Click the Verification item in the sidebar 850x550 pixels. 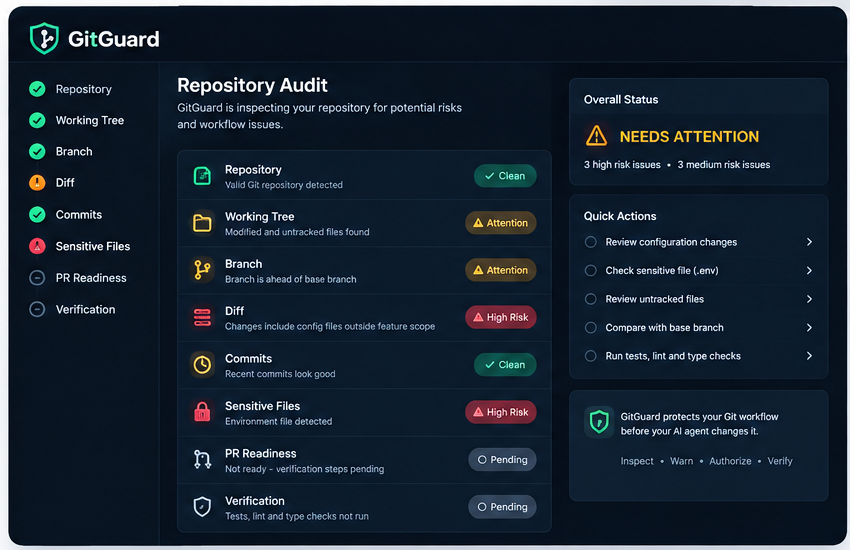coord(86,309)
